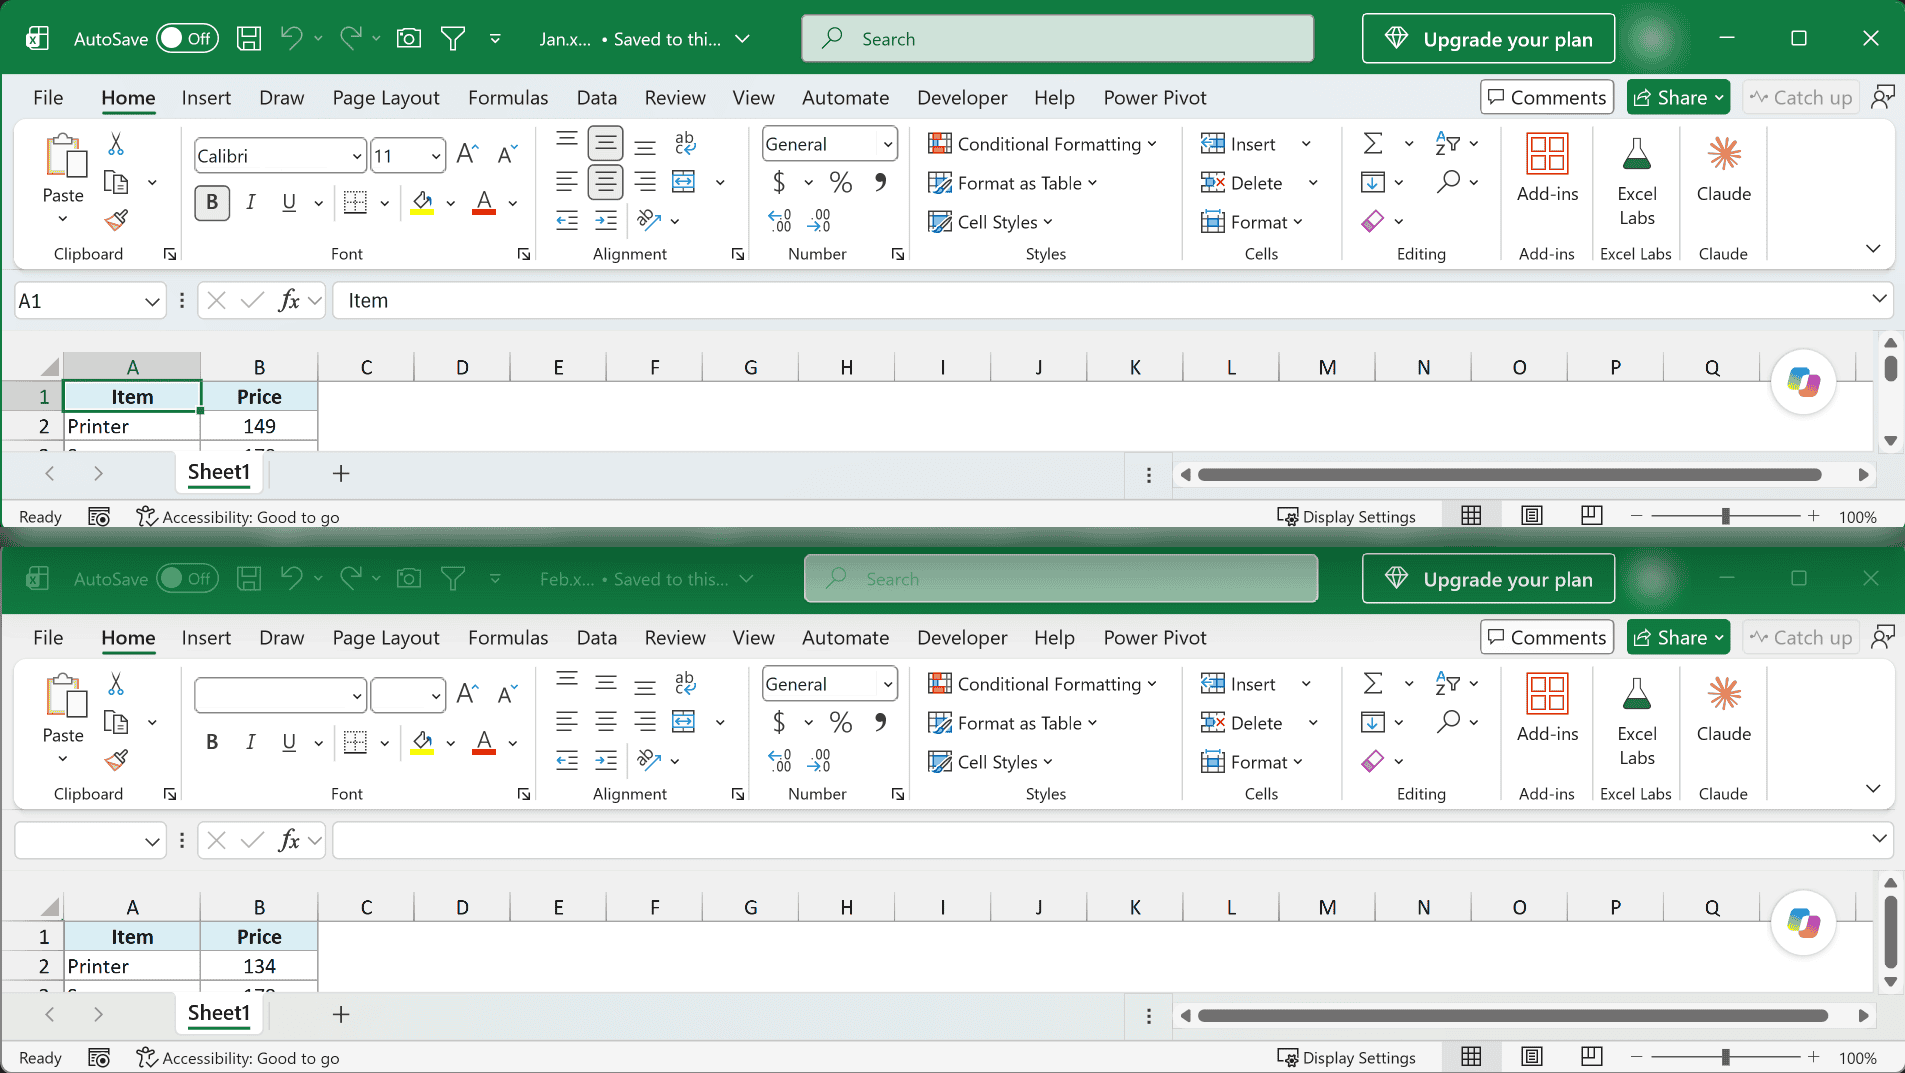Toggle Bold in the Jan window
The height and width of the screenshot is (1073, 1905).
(x=212, y=203)
